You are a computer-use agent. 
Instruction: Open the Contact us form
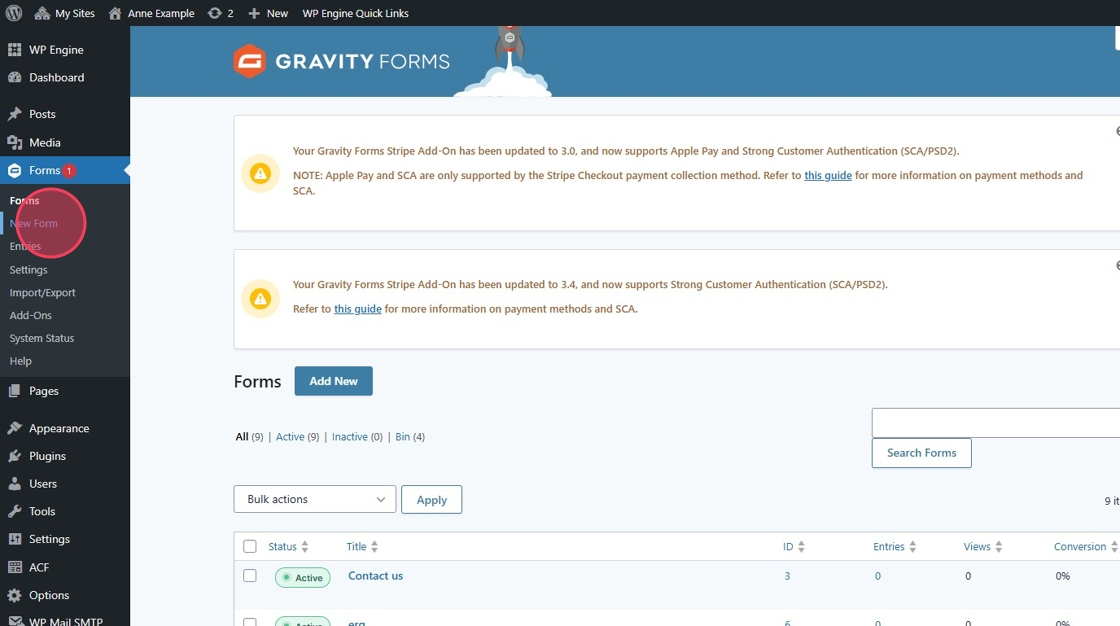[x=376, y=576]
